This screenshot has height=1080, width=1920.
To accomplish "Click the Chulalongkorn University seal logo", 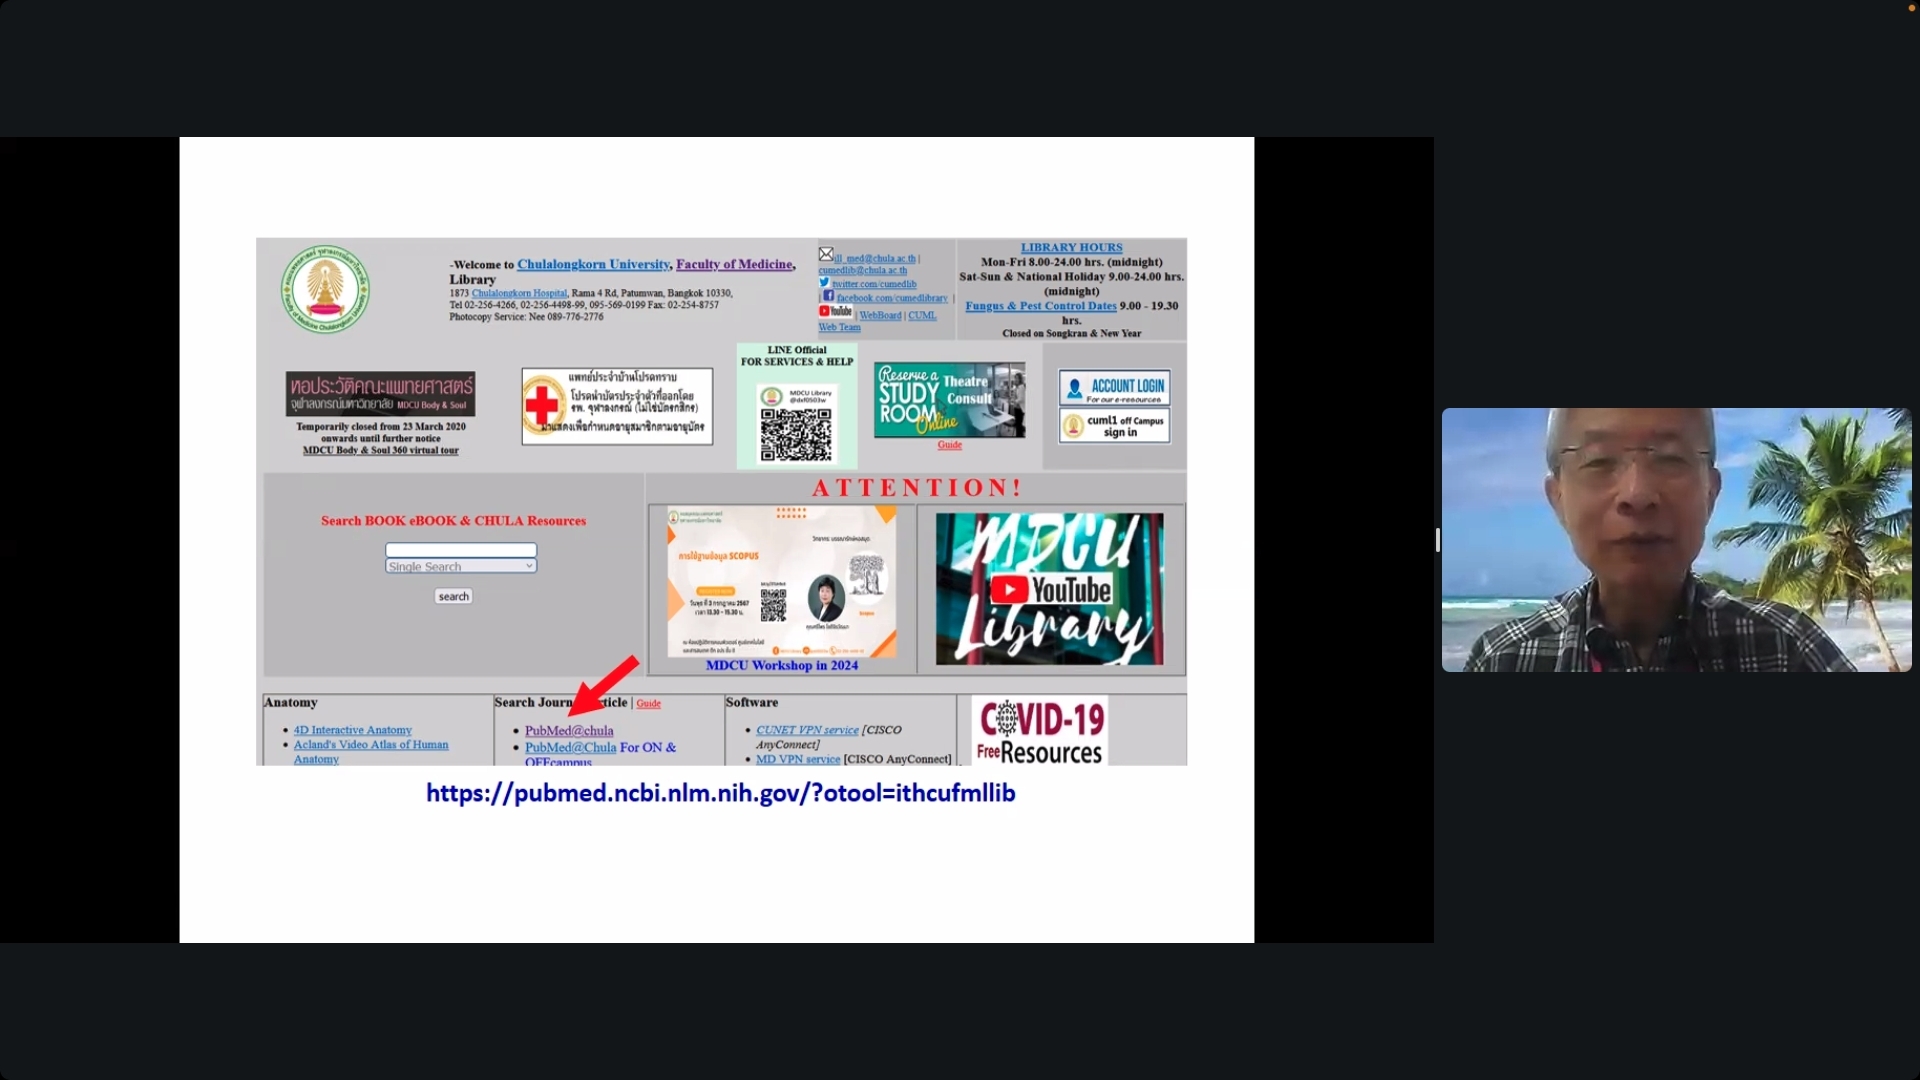I will 325,290.
